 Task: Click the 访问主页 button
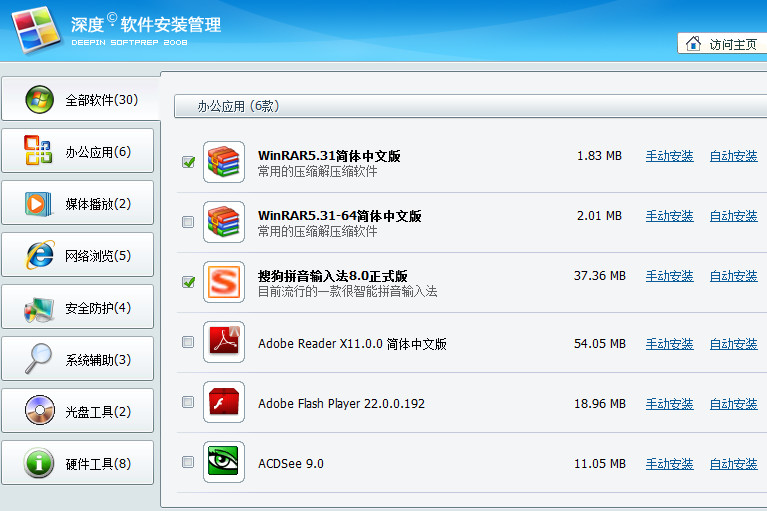pos(722,44)
